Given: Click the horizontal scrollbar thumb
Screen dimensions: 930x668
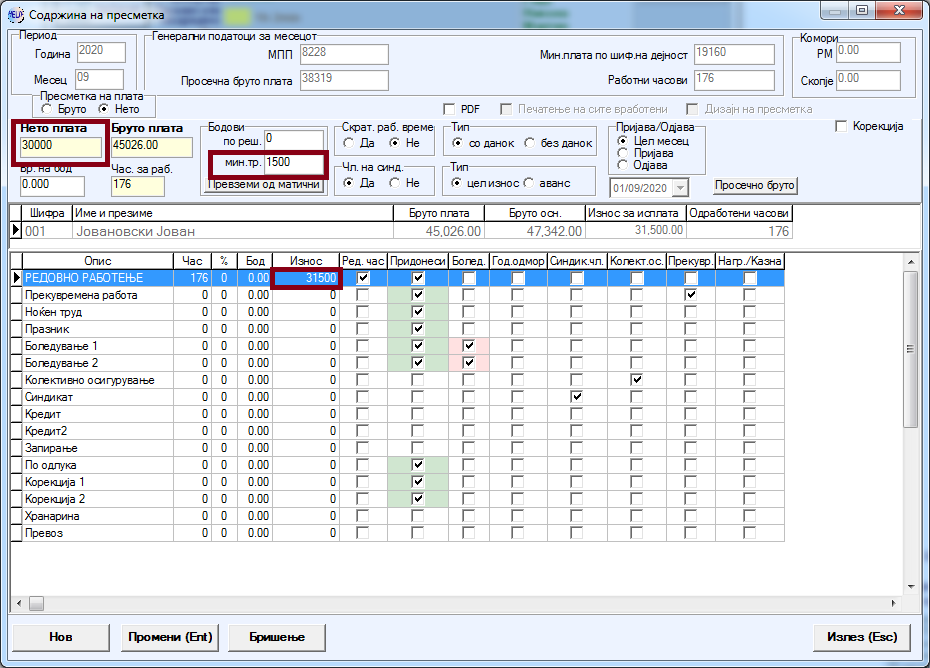Looking at the screenshot, I should (37, 603).
